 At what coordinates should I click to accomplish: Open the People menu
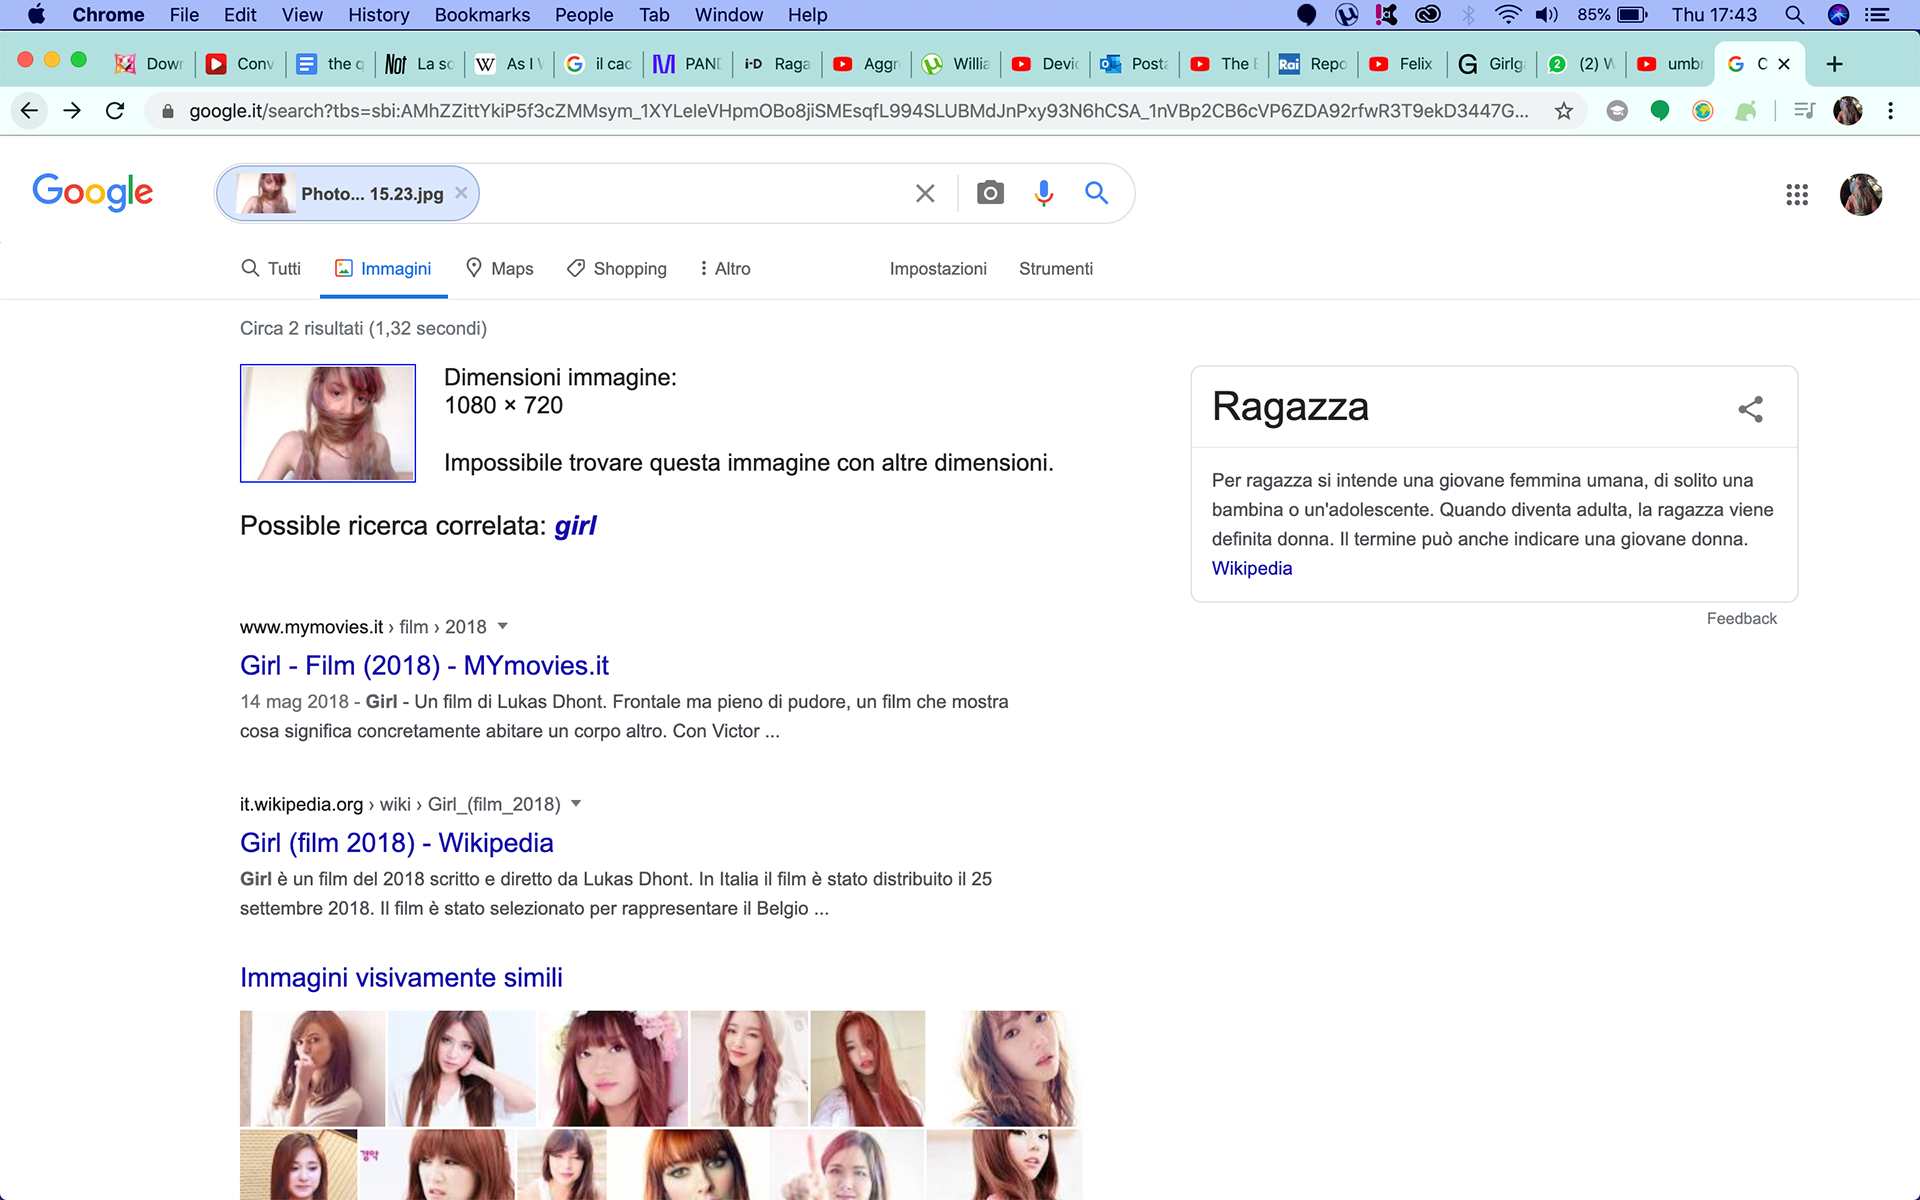click(584, 15)
